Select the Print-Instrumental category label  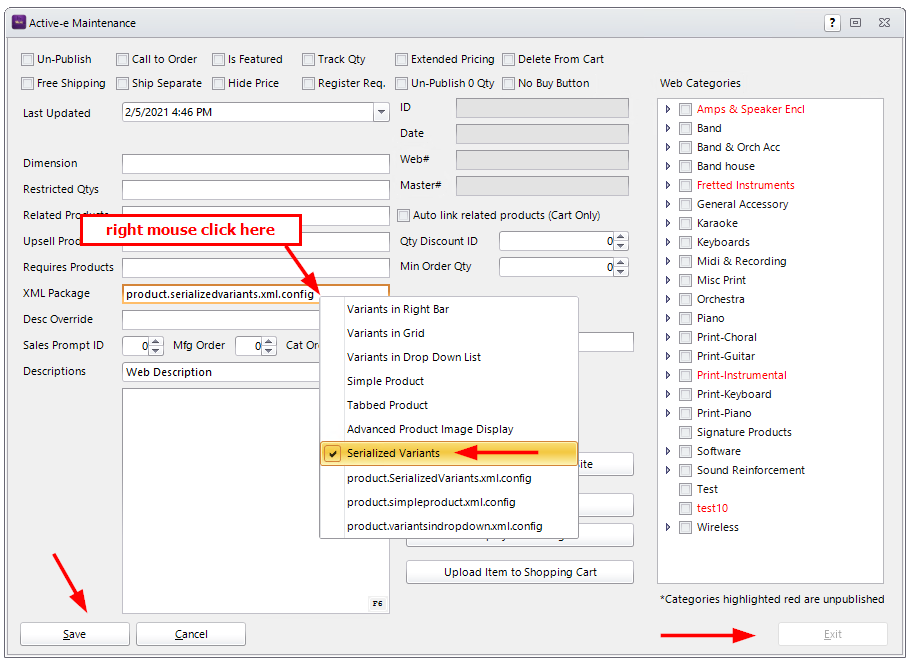point(742,375)
